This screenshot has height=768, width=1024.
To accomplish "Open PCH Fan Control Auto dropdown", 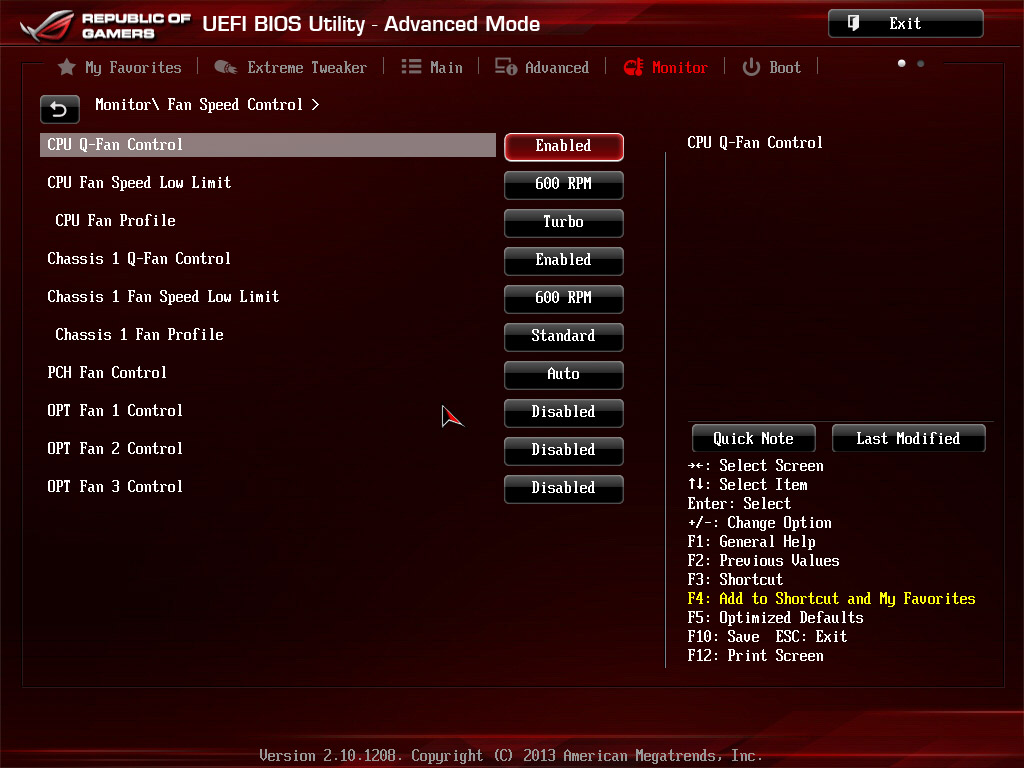I will [x=564, y=374].
